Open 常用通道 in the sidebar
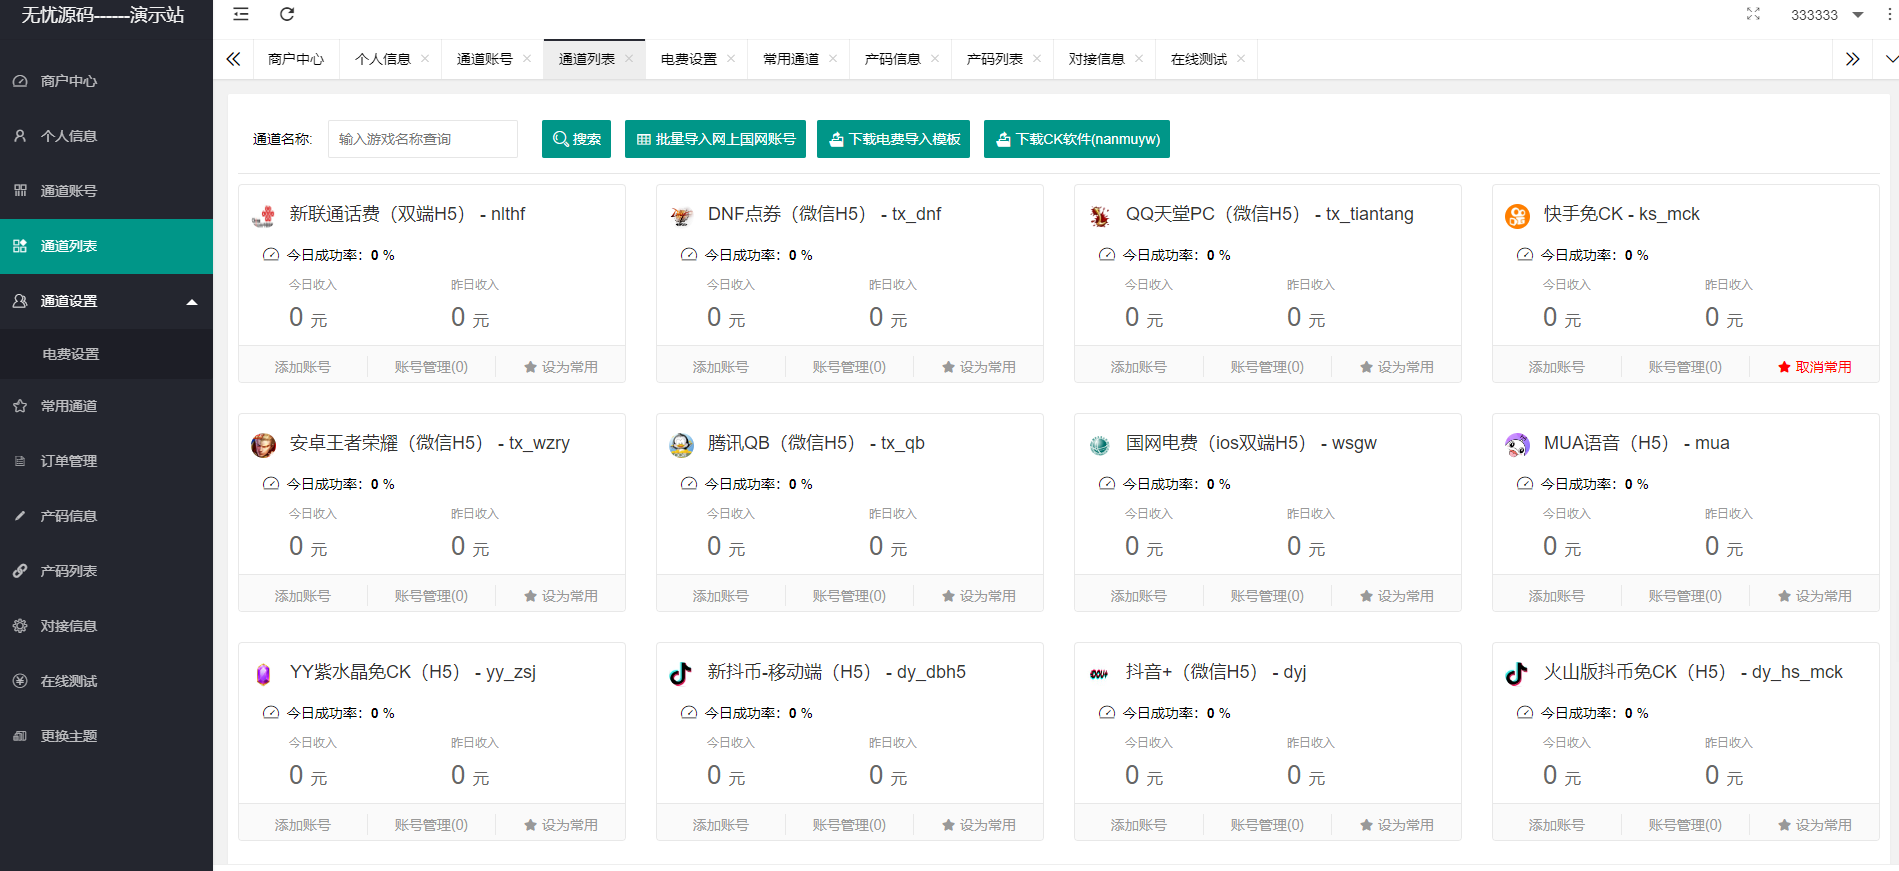This screenshot has height=871, width=1899. tap(106, 406)
